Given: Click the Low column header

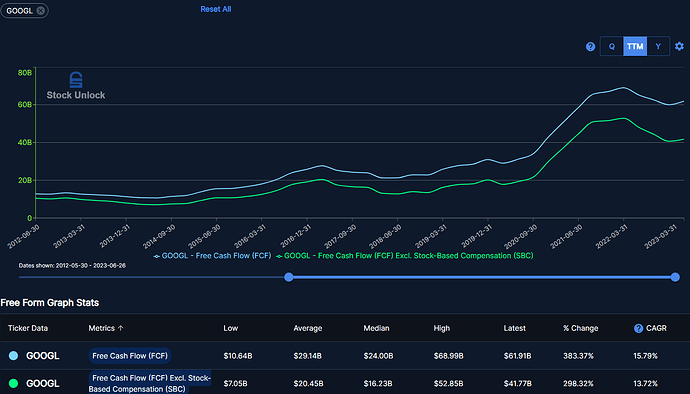Looking at the screenshot, I should [x=231, y=328].
